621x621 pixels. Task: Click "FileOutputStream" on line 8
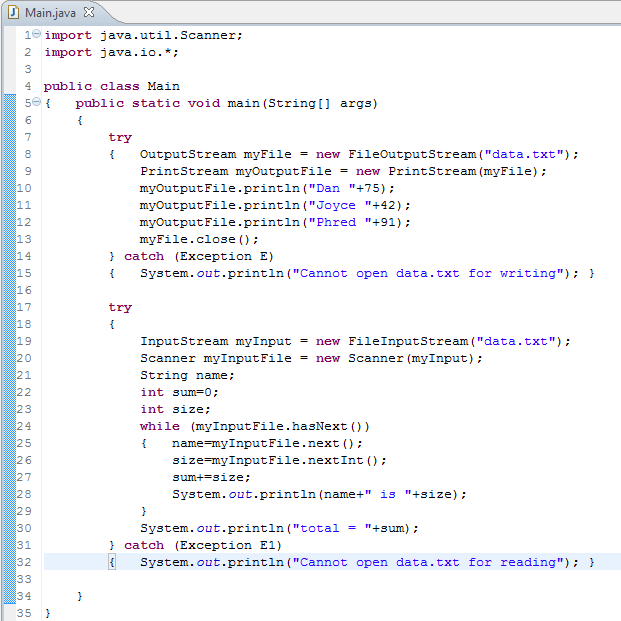tap(412, 154)
